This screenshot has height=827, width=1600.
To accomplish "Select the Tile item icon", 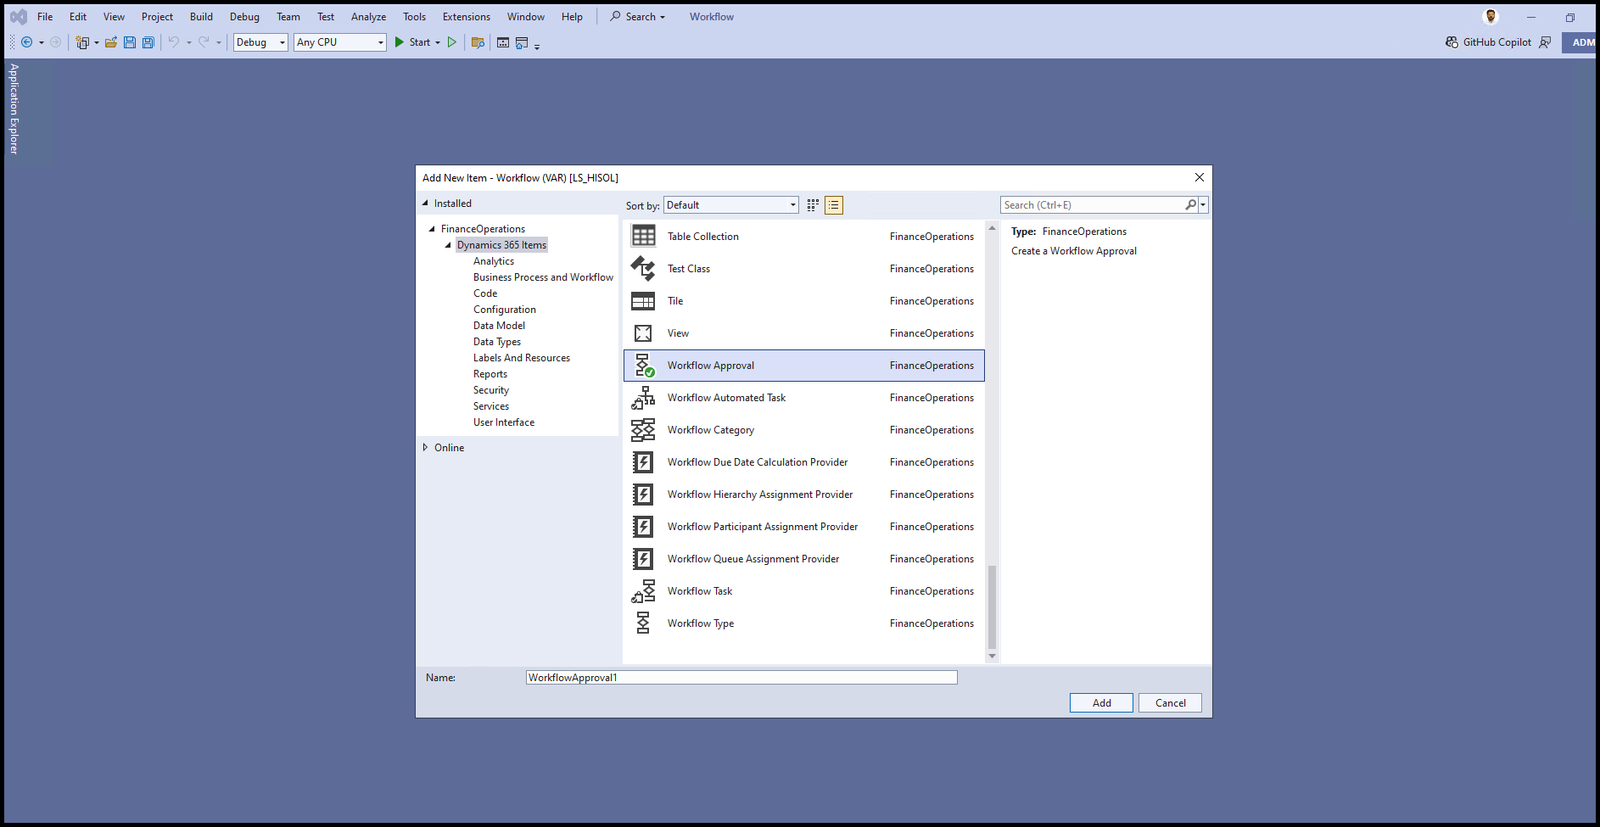I will pyautogui.click(x=643, y=301).
